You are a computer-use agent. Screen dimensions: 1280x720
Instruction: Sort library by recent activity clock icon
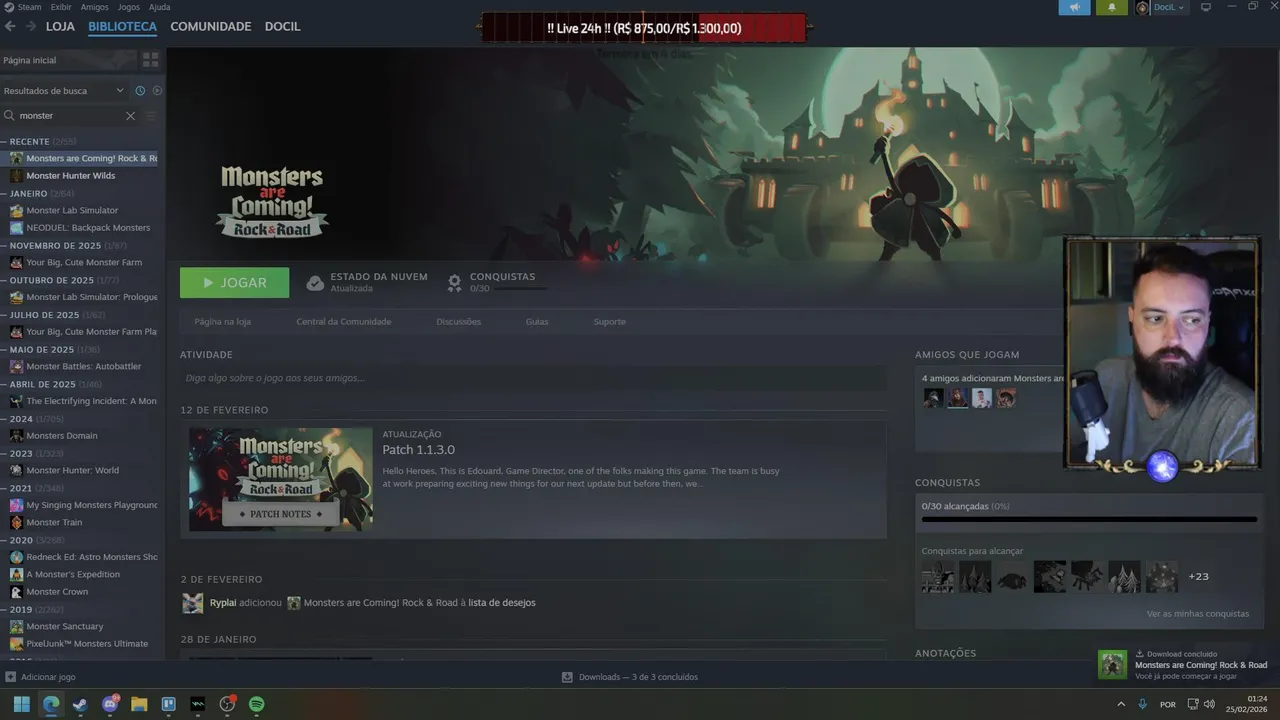(140, 90)
